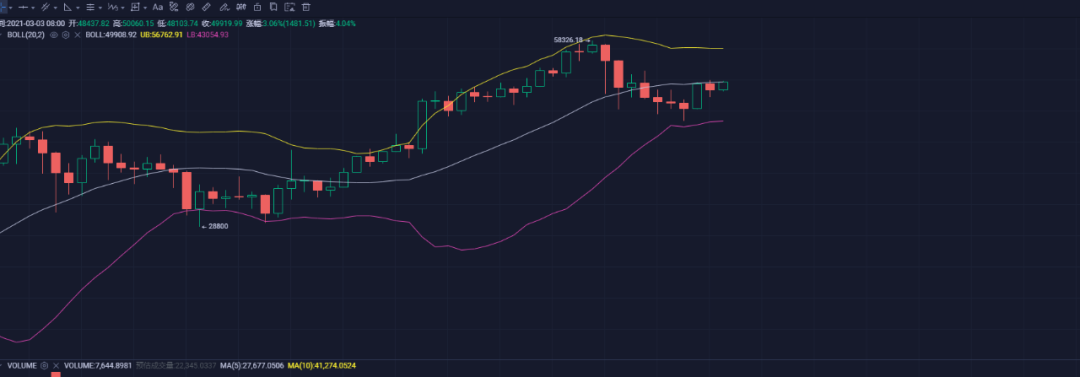The height and width of the screenshot is (377, 1080).
Task: Select the pencil brush drawing tool
Action: (225, 7)
